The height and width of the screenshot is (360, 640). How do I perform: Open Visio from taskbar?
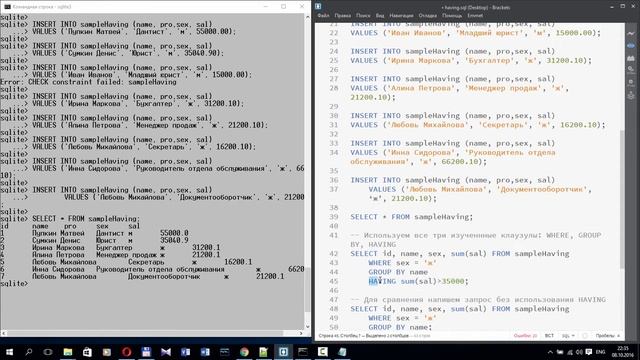tap(185, 351)
